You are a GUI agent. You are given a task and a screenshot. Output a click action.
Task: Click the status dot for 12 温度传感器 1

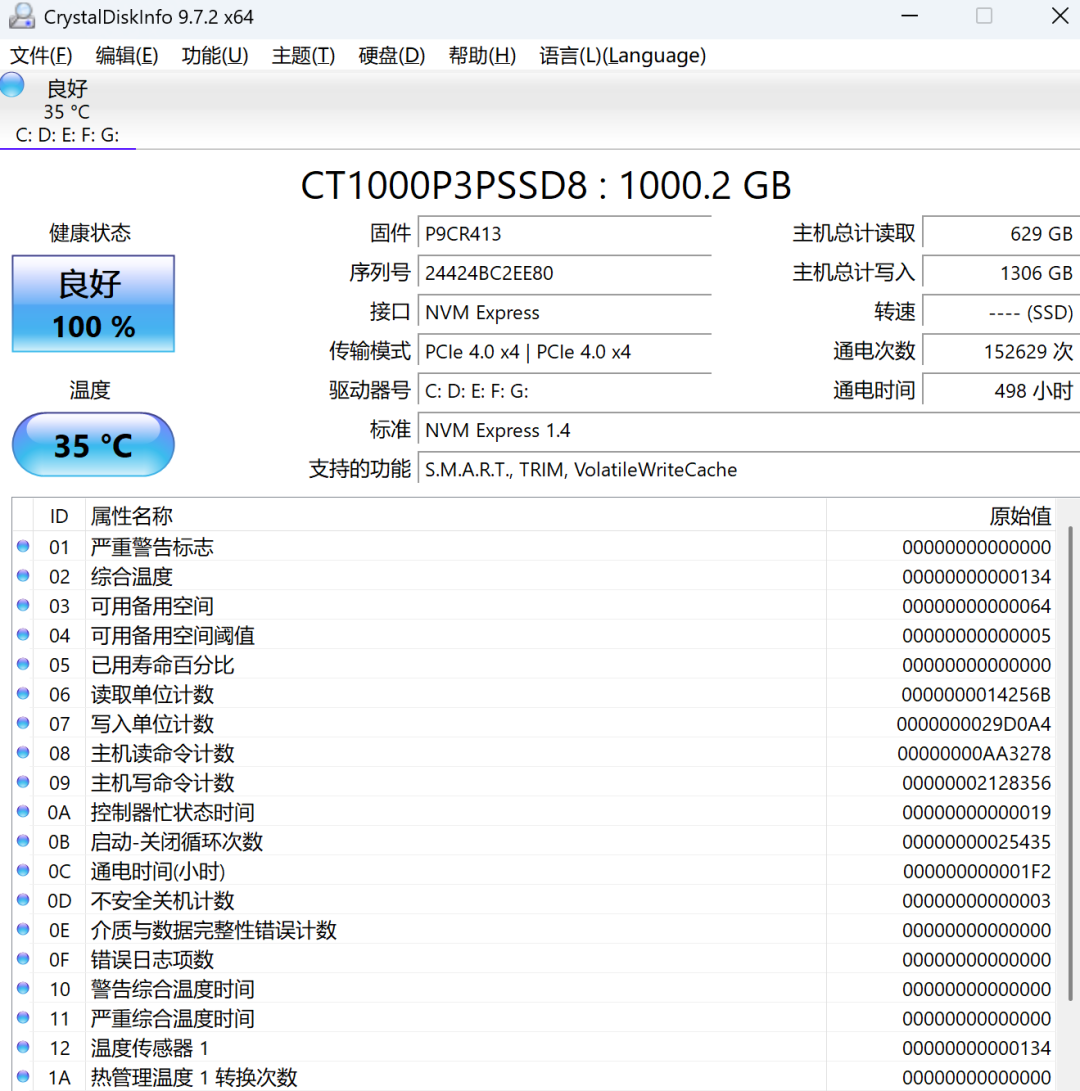coord(23,1047)
